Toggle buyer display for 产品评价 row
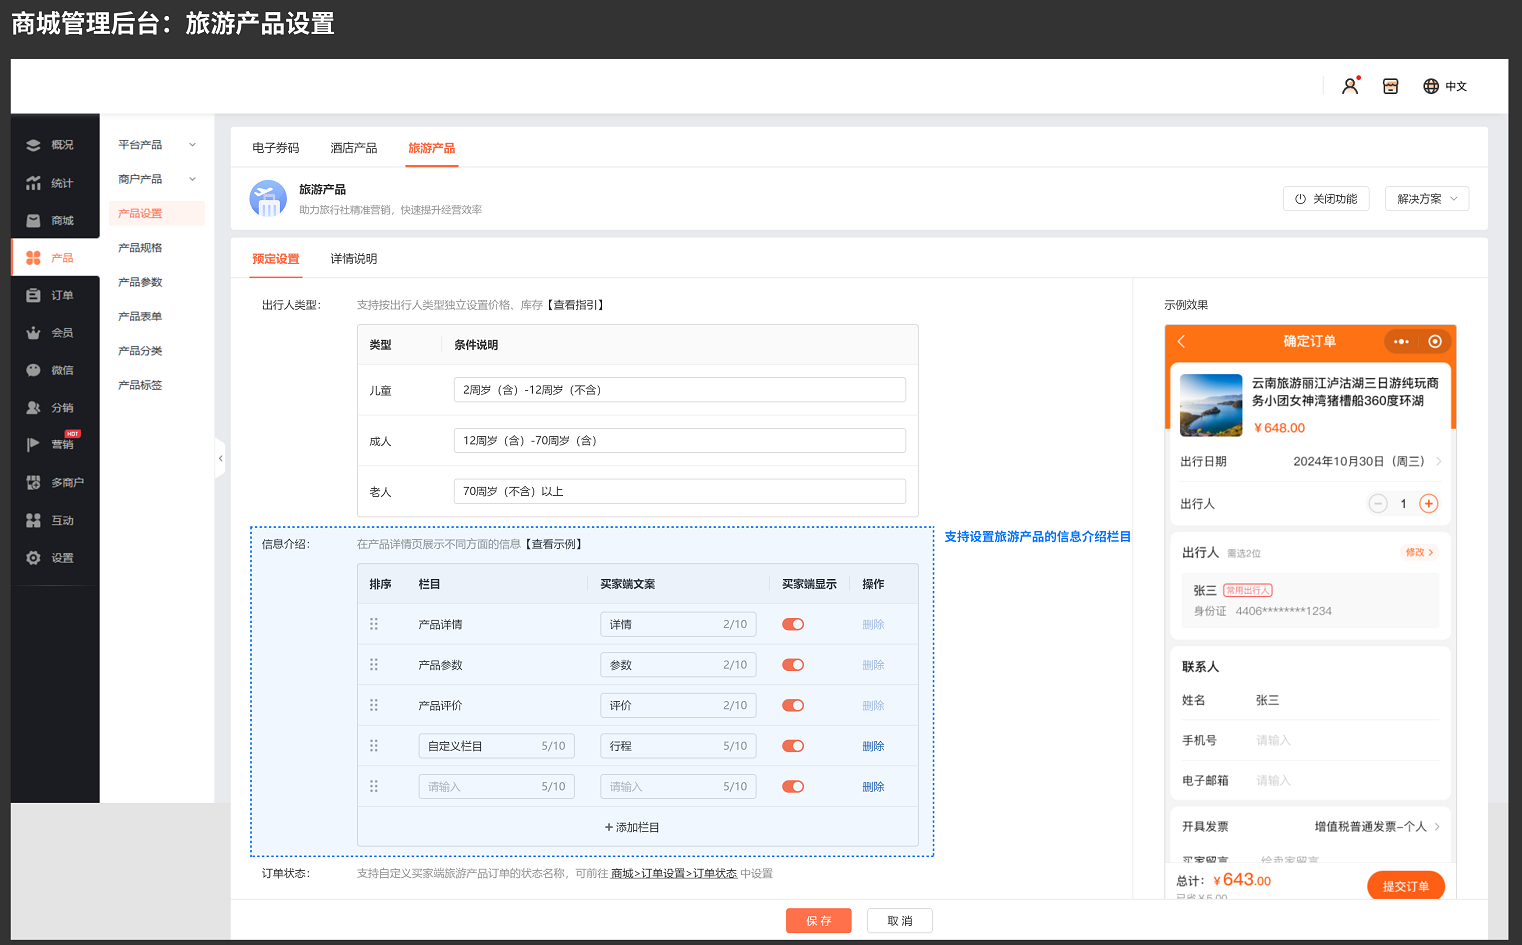 coord(793,705)
